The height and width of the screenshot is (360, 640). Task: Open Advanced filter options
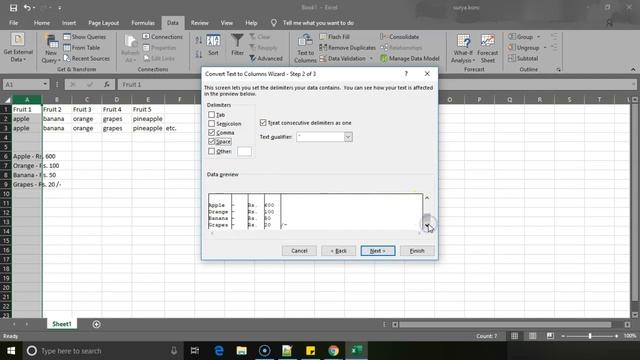266,58
